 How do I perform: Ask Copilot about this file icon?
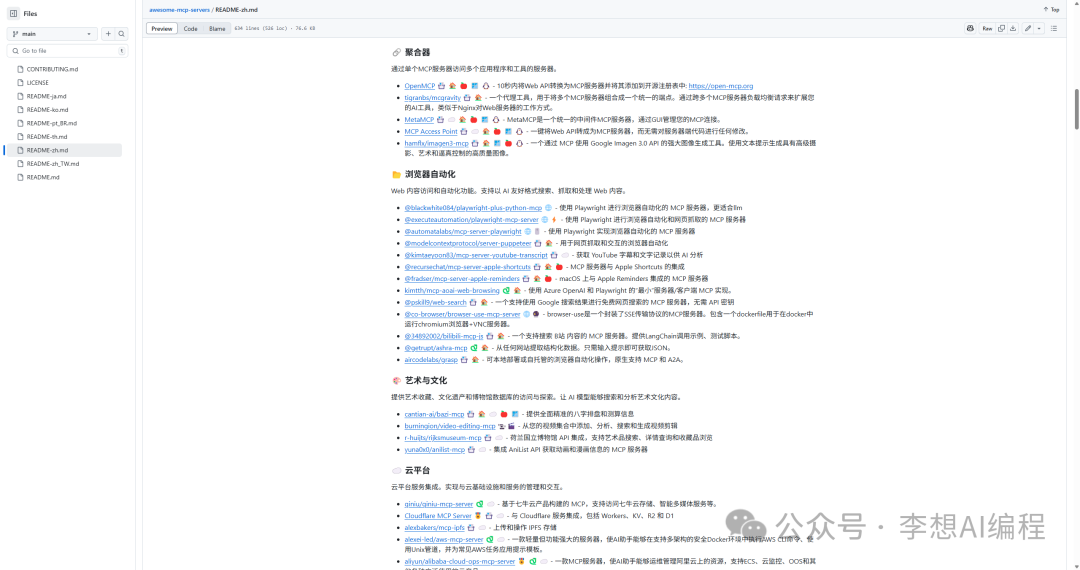(970, 28)
